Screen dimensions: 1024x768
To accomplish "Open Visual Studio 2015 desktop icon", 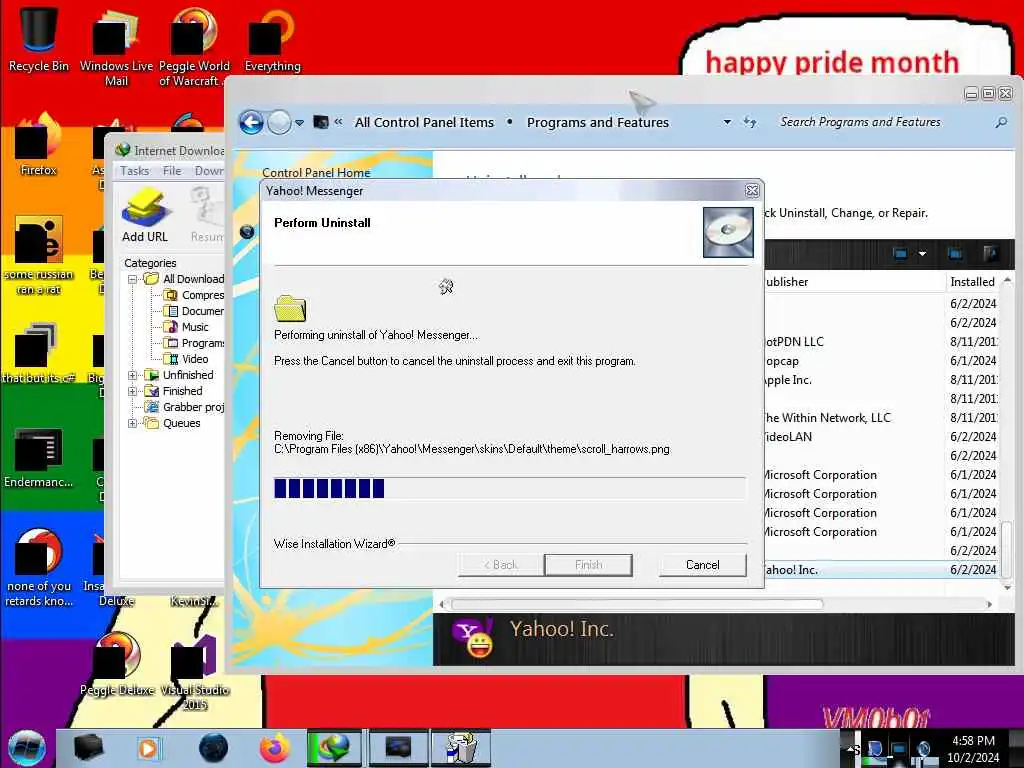I will [x=195, y=671].
